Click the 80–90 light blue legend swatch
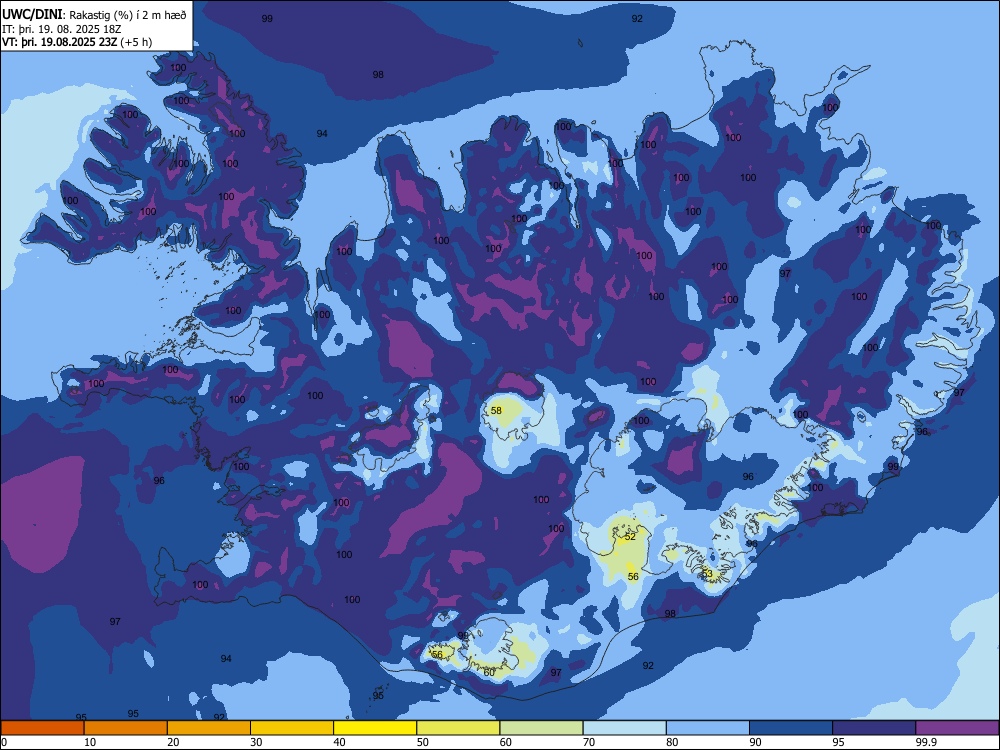The width and height of the screenshot is (1000, 750). pos(708,728)
